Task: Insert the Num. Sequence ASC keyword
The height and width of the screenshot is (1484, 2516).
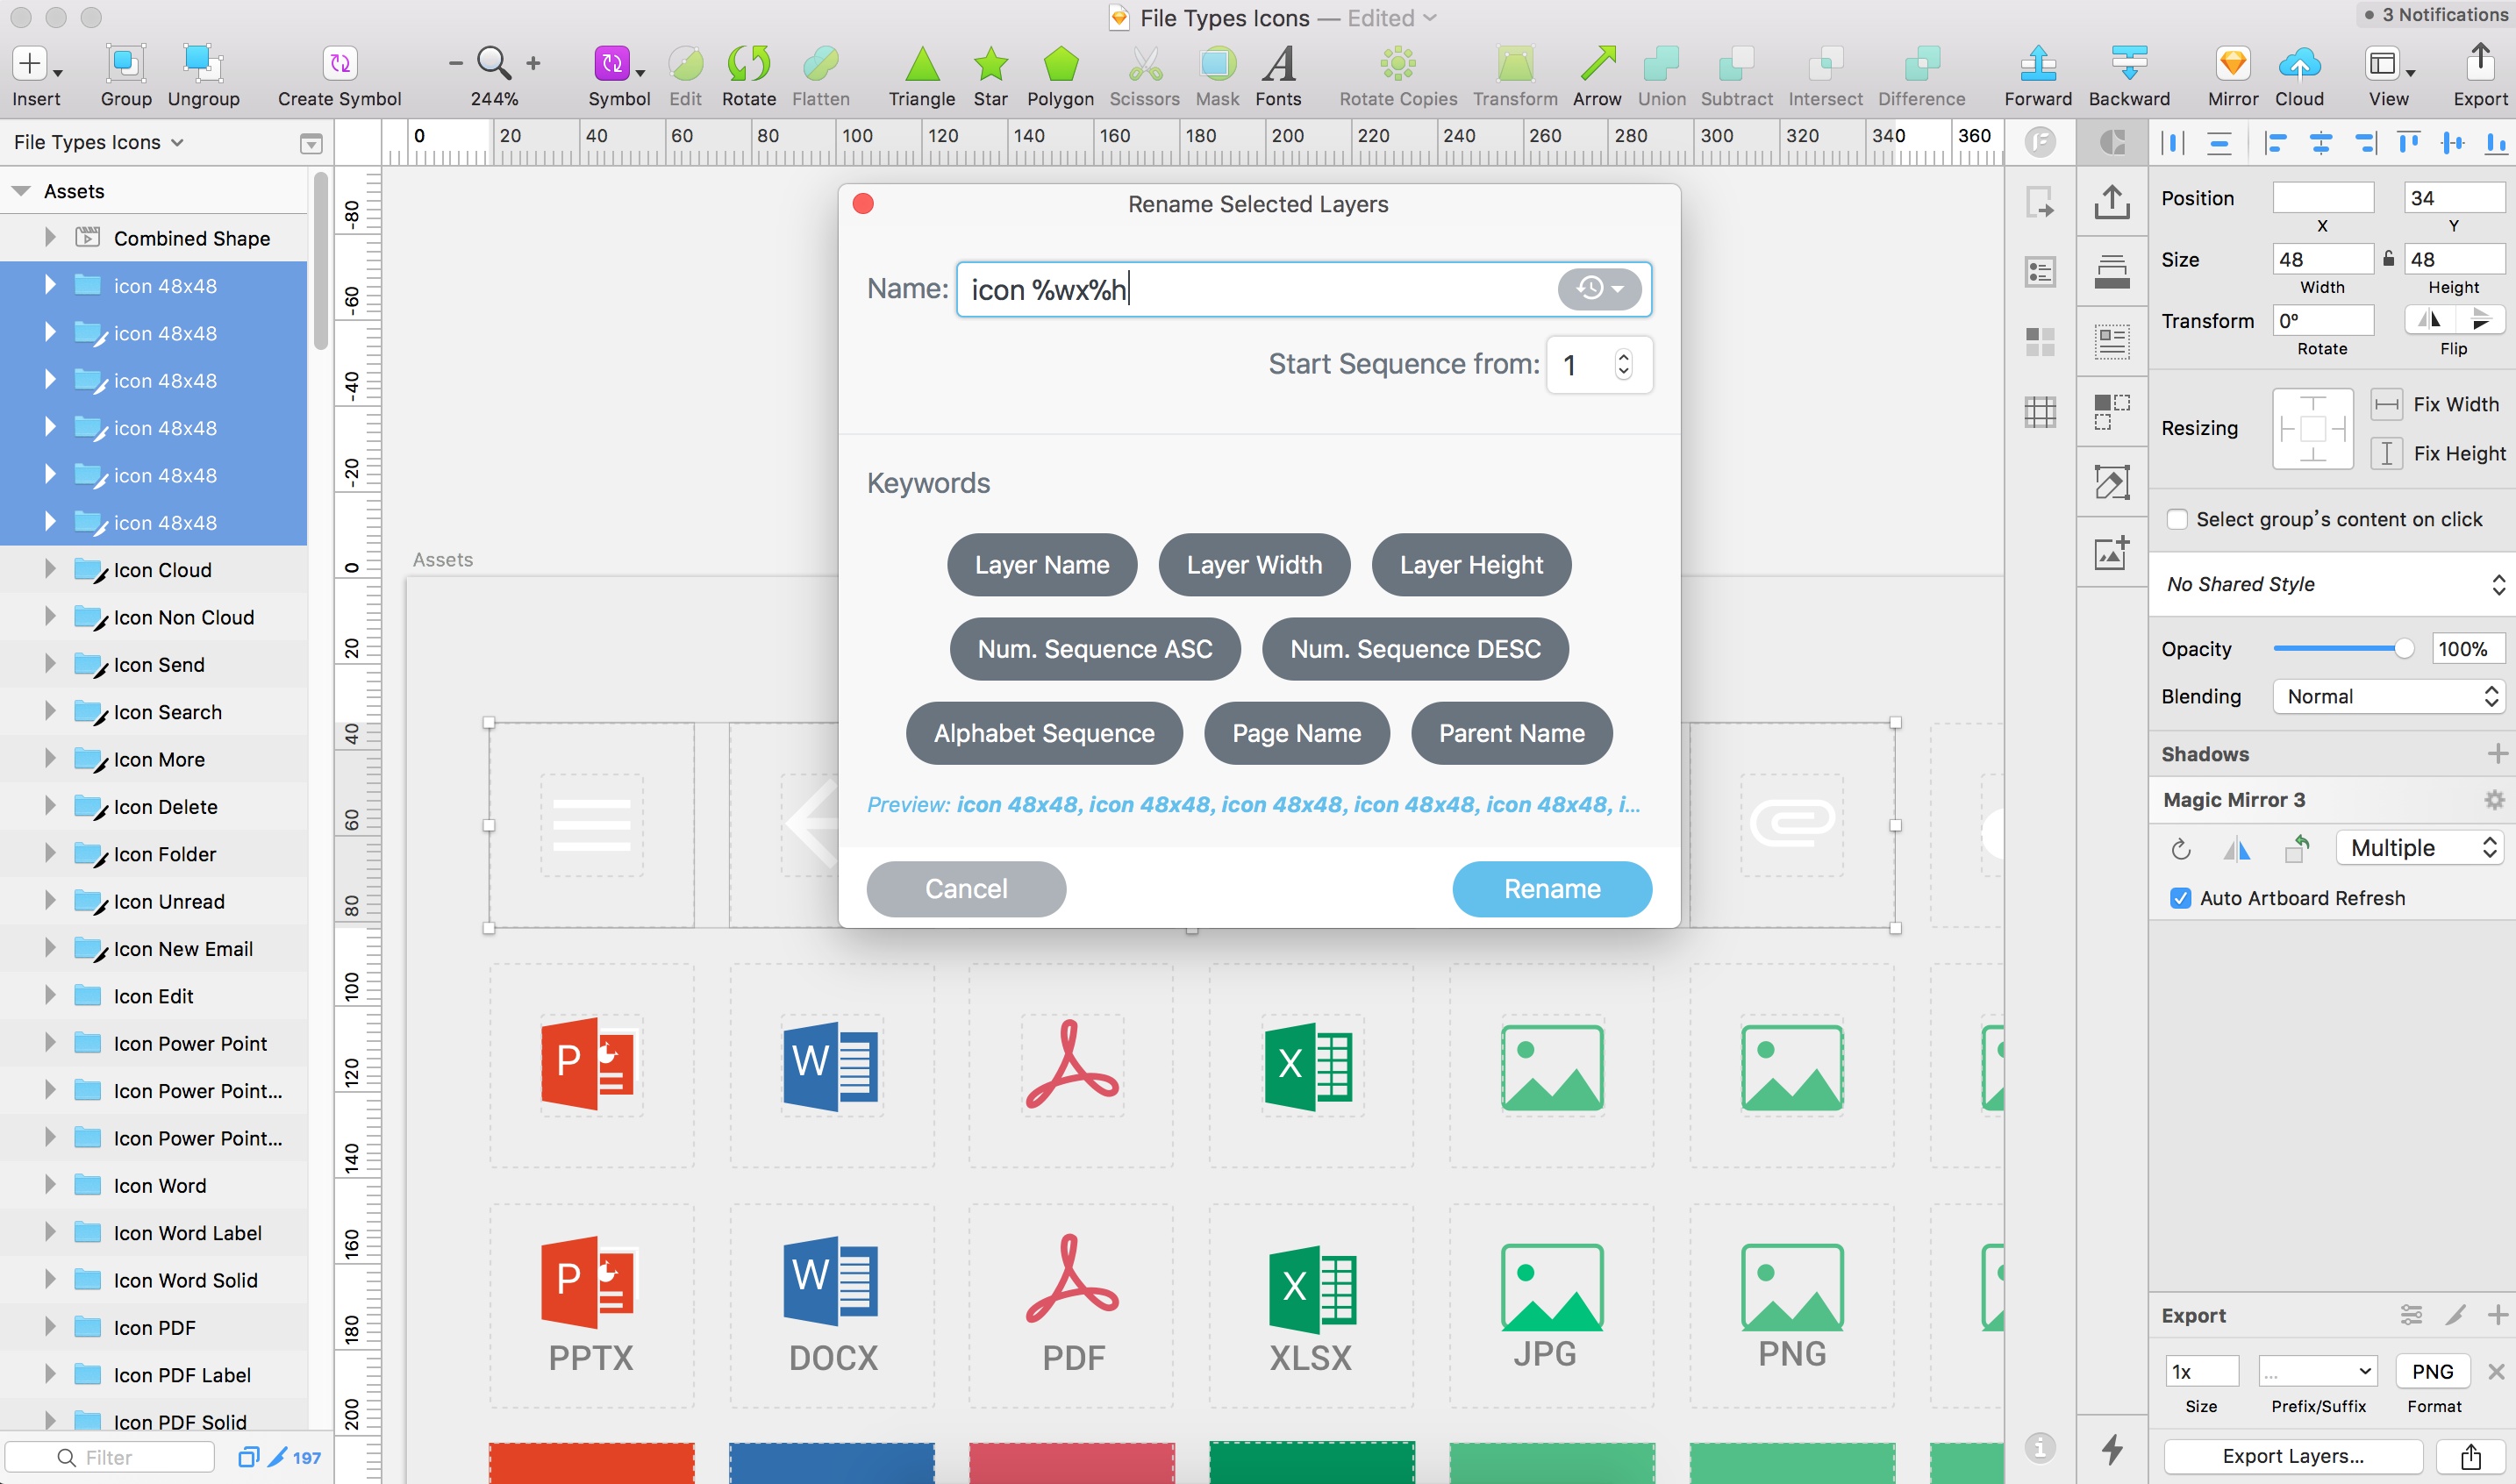Action: point(1095,649)
